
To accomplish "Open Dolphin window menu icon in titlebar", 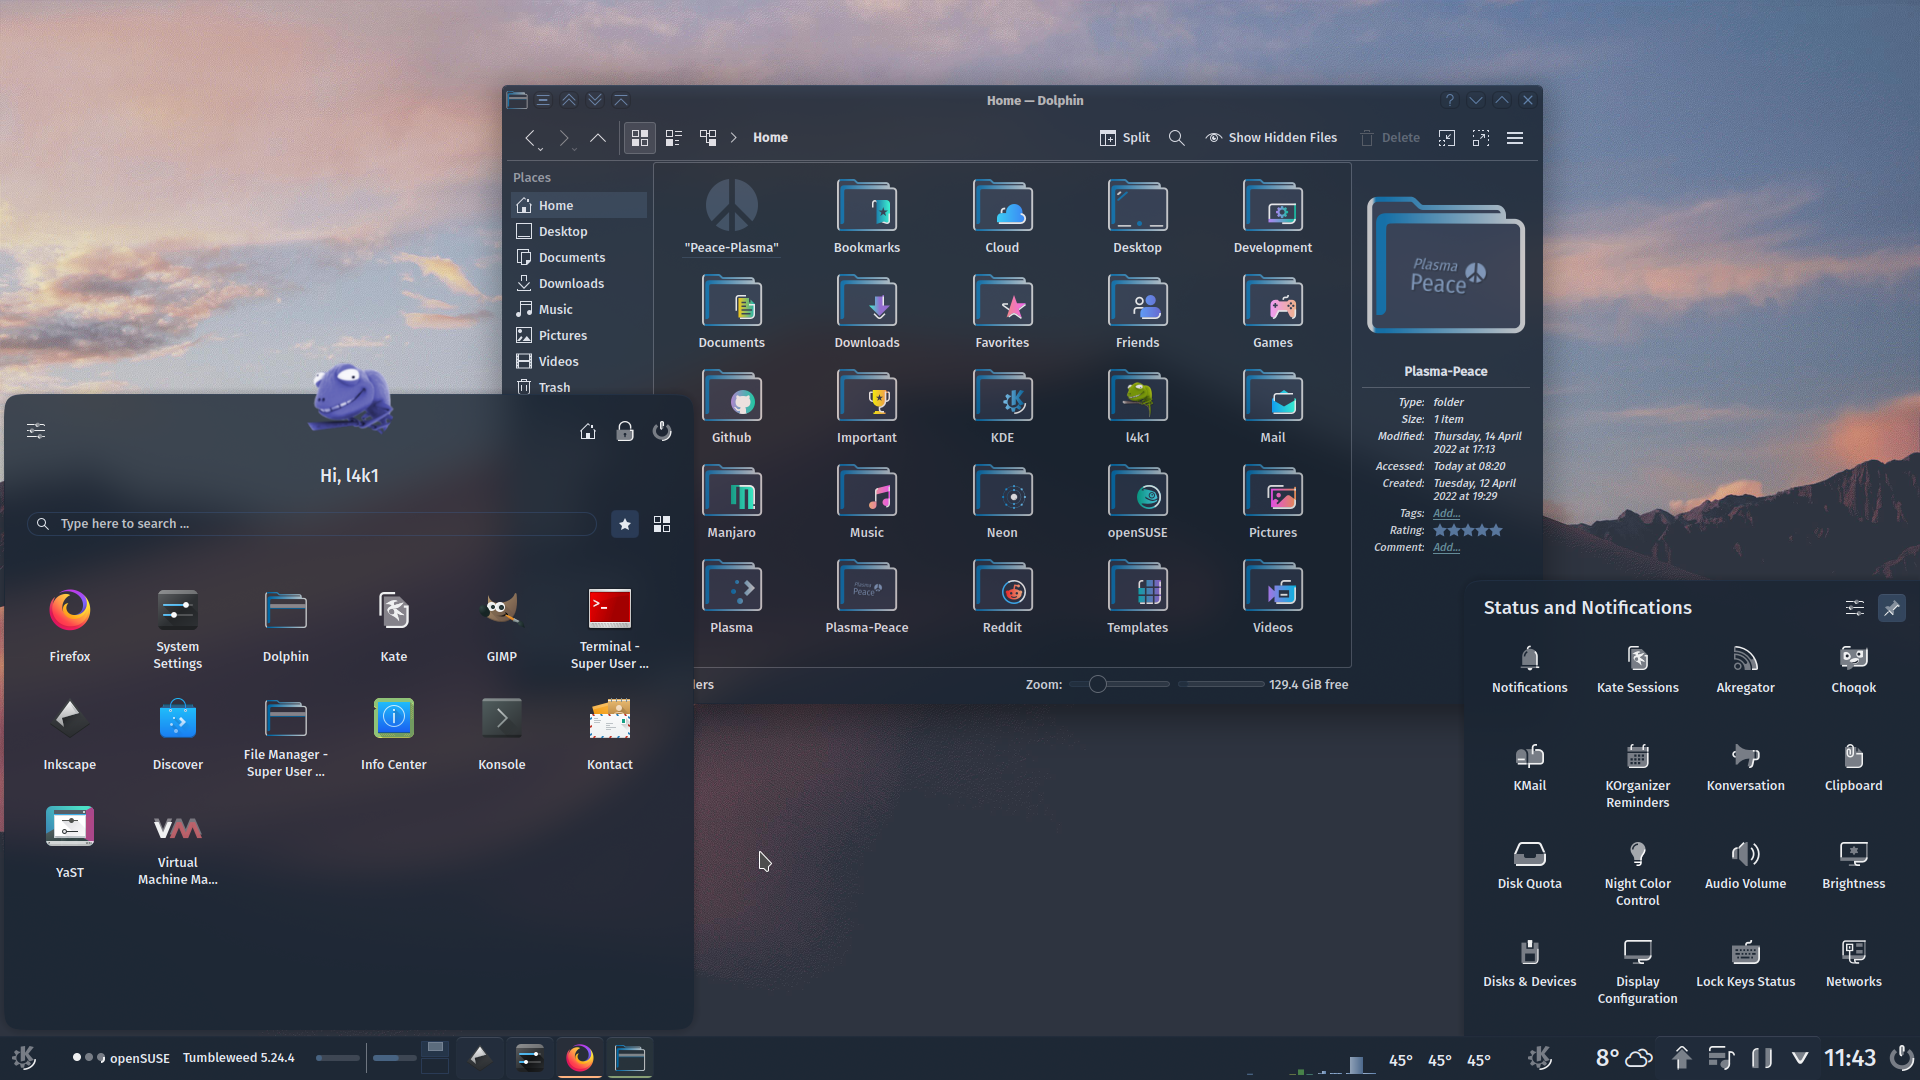I will [x=516, y=100].
